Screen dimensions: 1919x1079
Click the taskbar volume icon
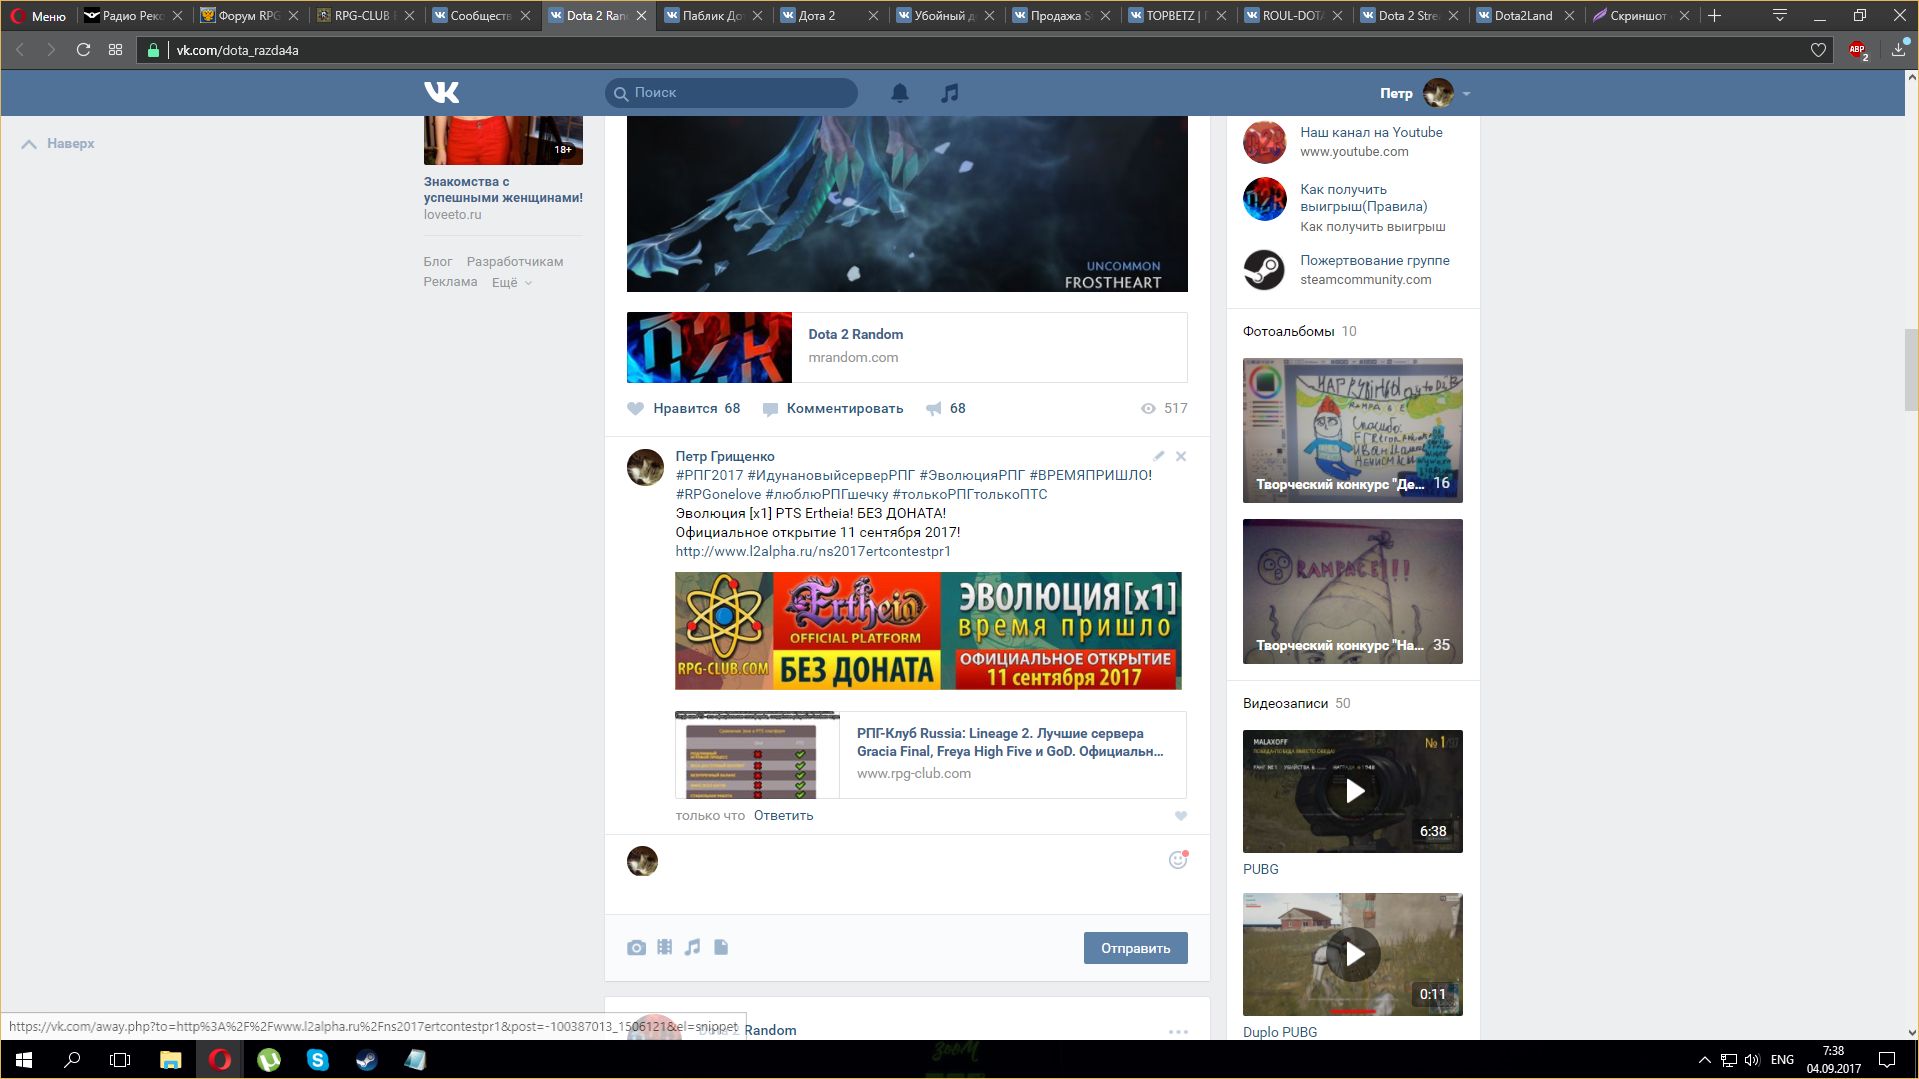coord(1751,1060)
